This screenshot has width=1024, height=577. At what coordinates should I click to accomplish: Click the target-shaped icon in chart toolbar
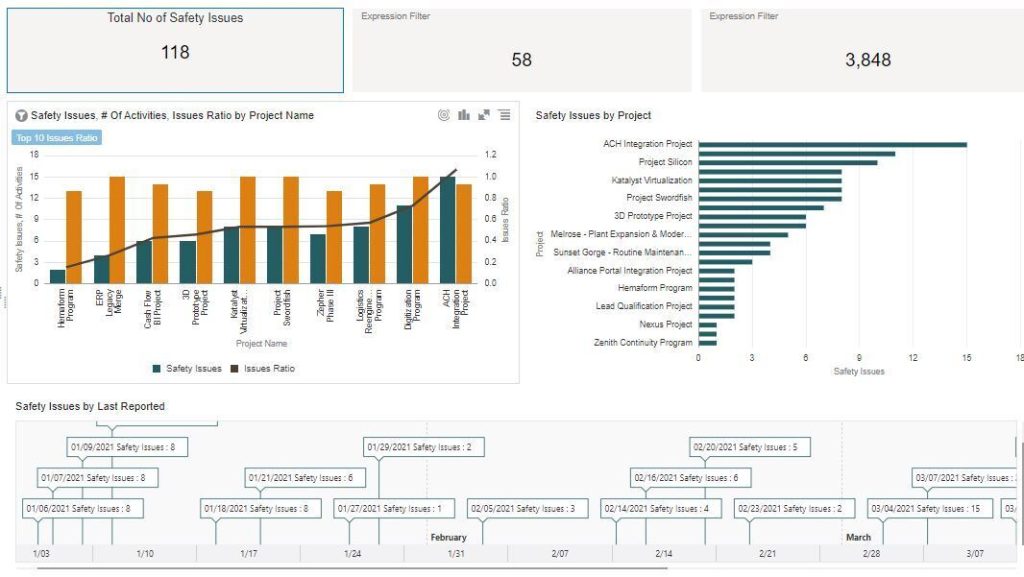(x=444, y=115)
